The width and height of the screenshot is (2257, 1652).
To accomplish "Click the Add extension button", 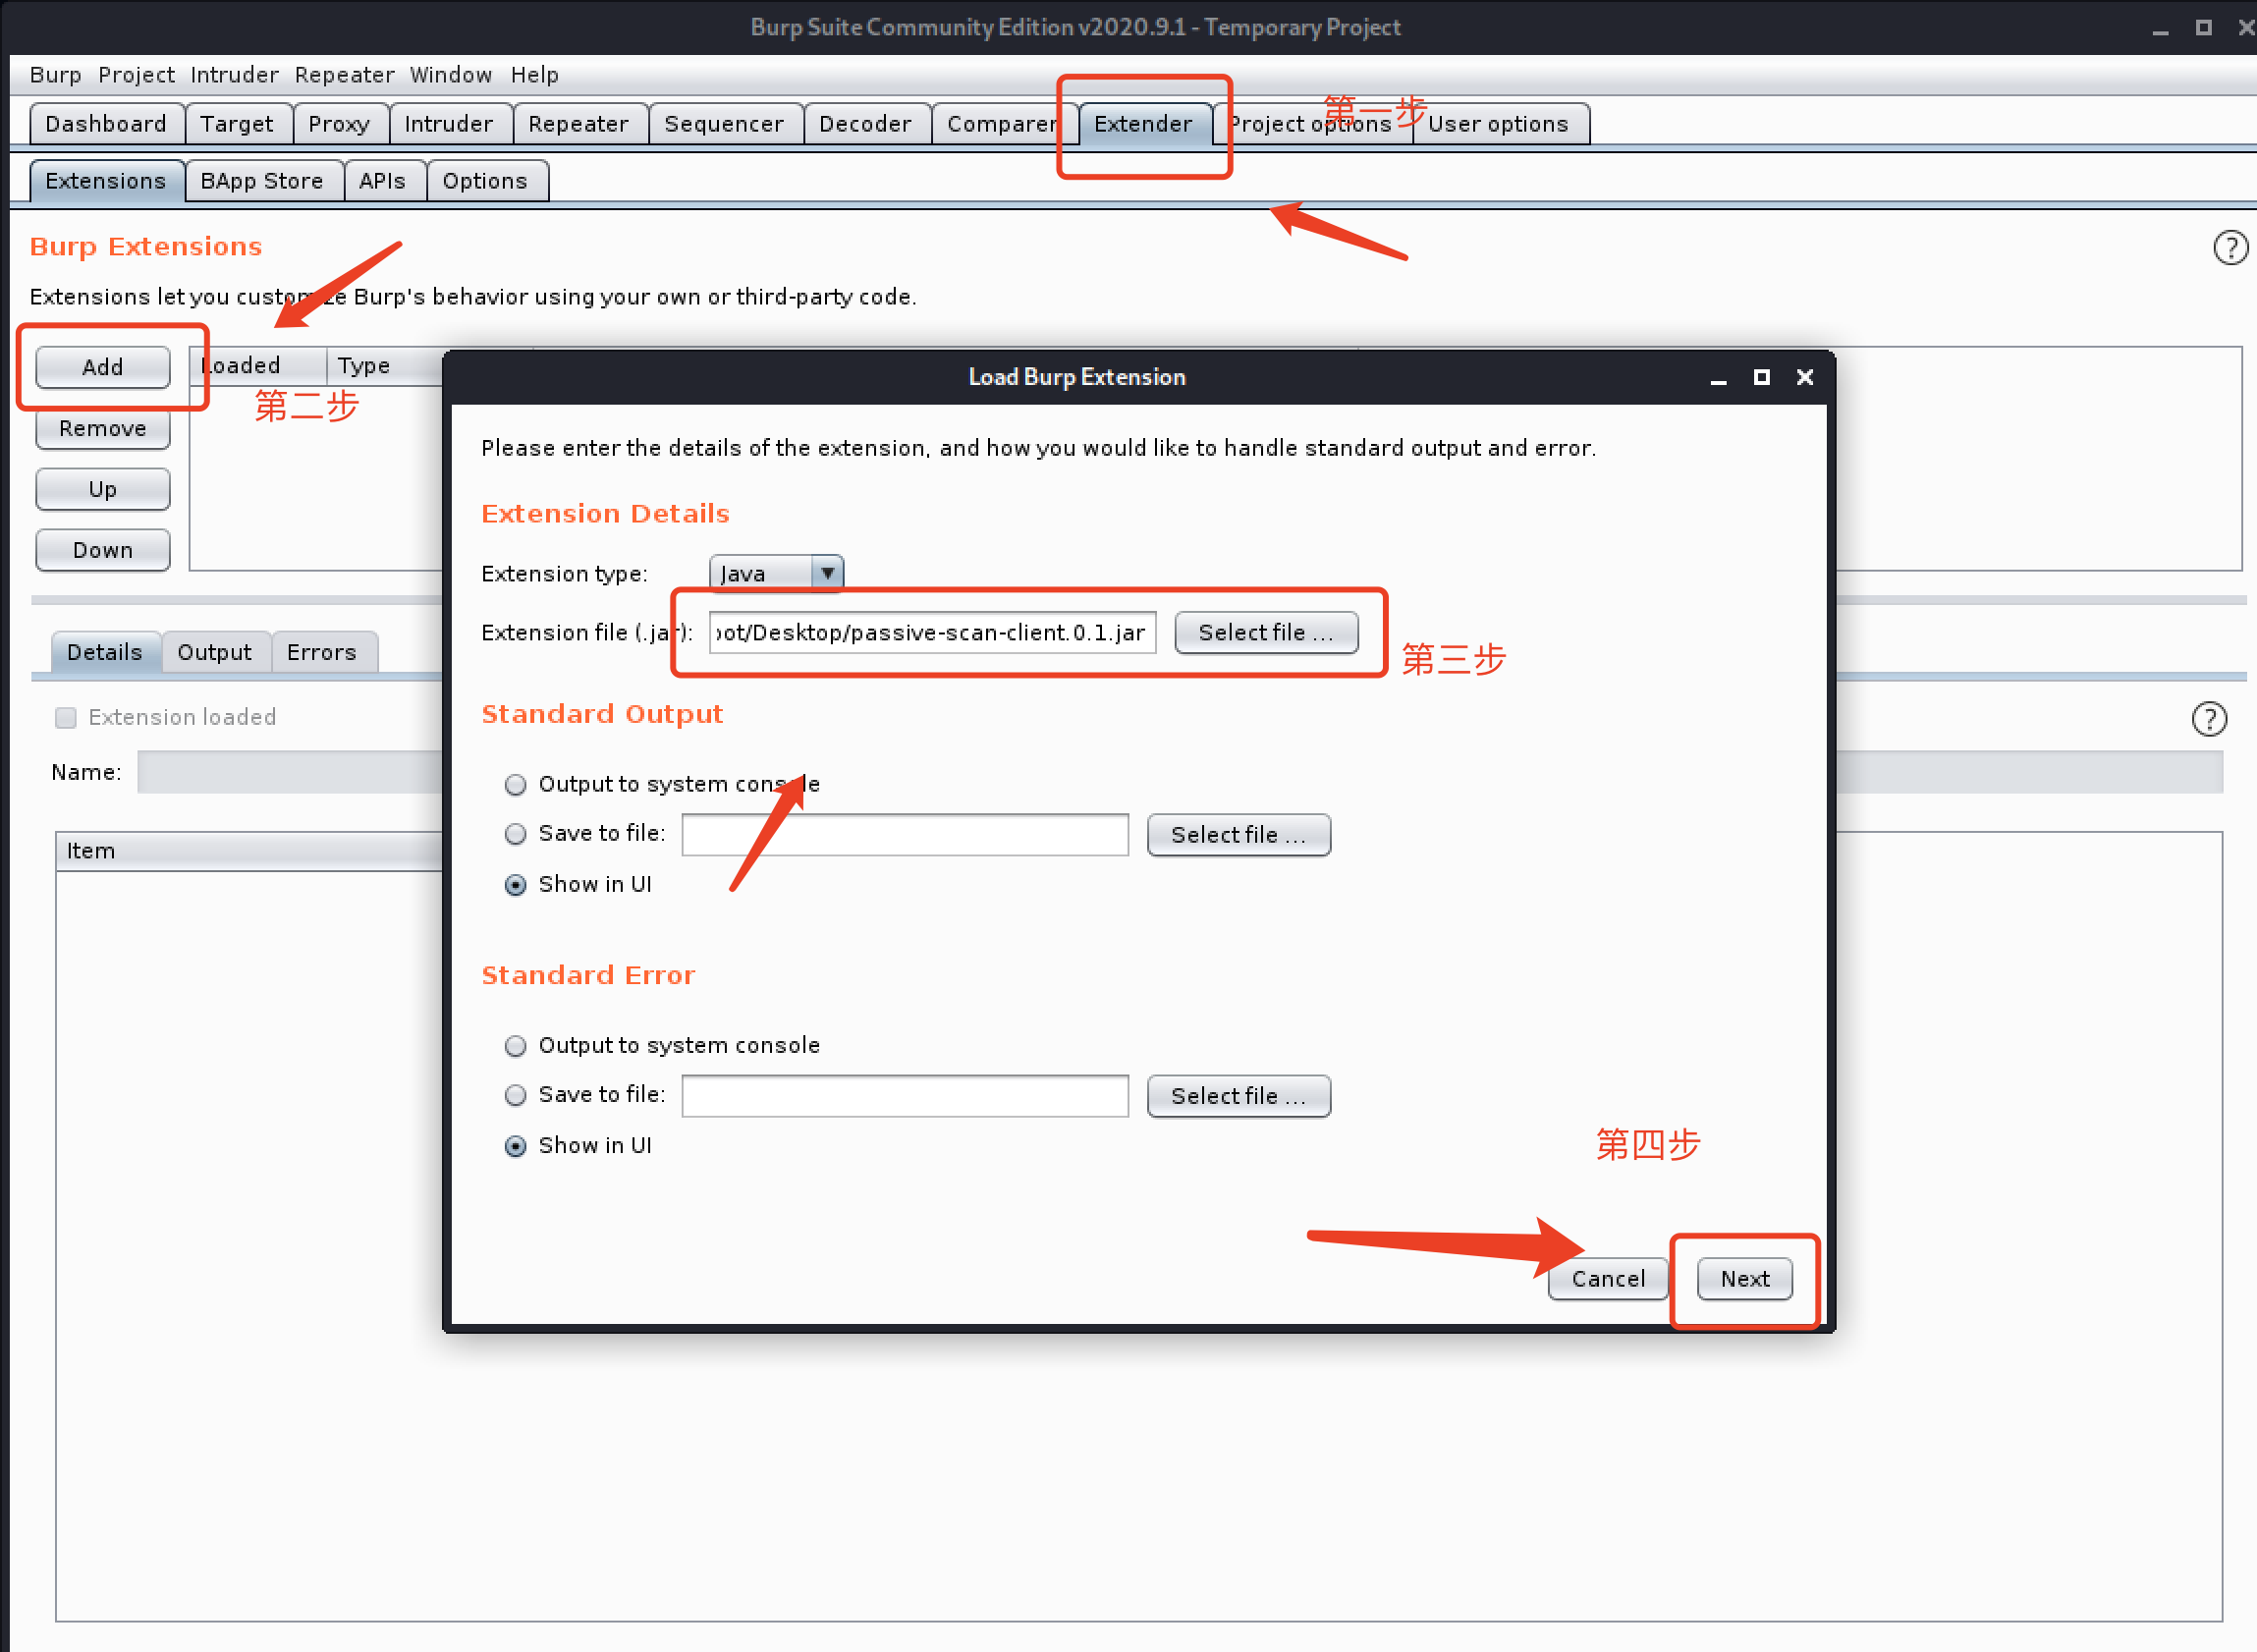I will pyautogui.click(x=102, y=367).
